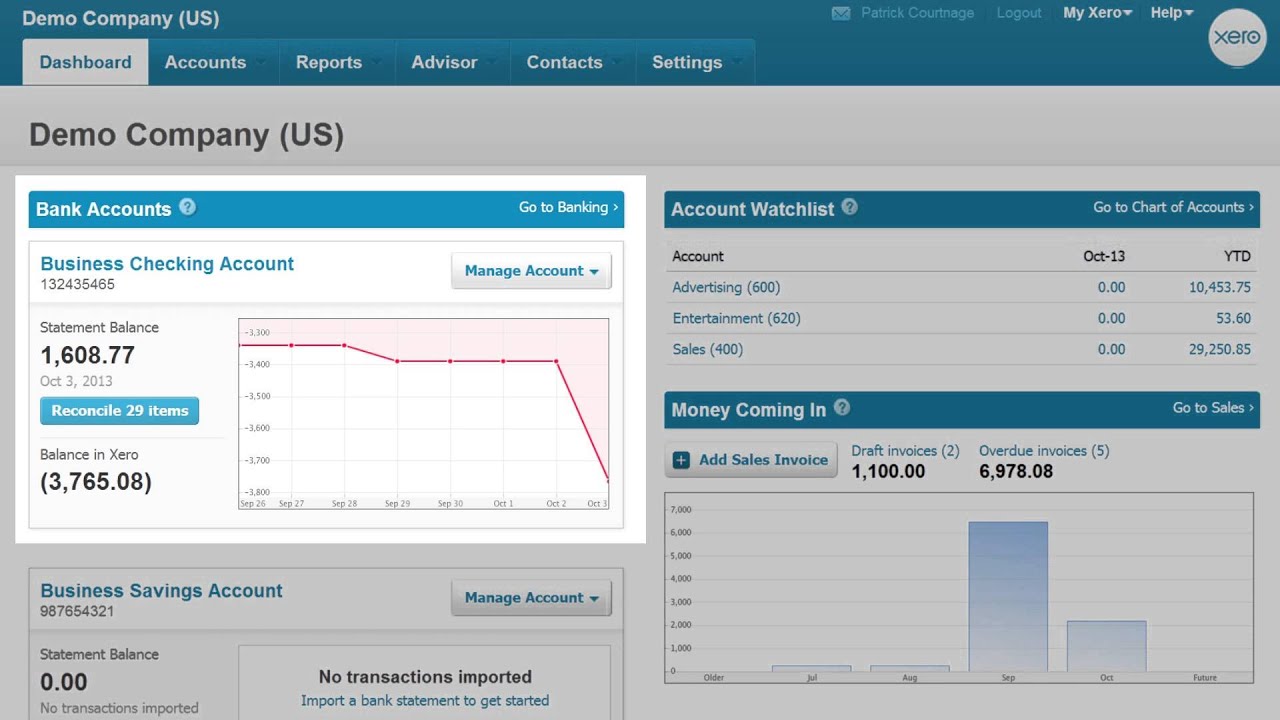Open the Reports menu
The image size is (1280, 720).
tap(337, 62)
